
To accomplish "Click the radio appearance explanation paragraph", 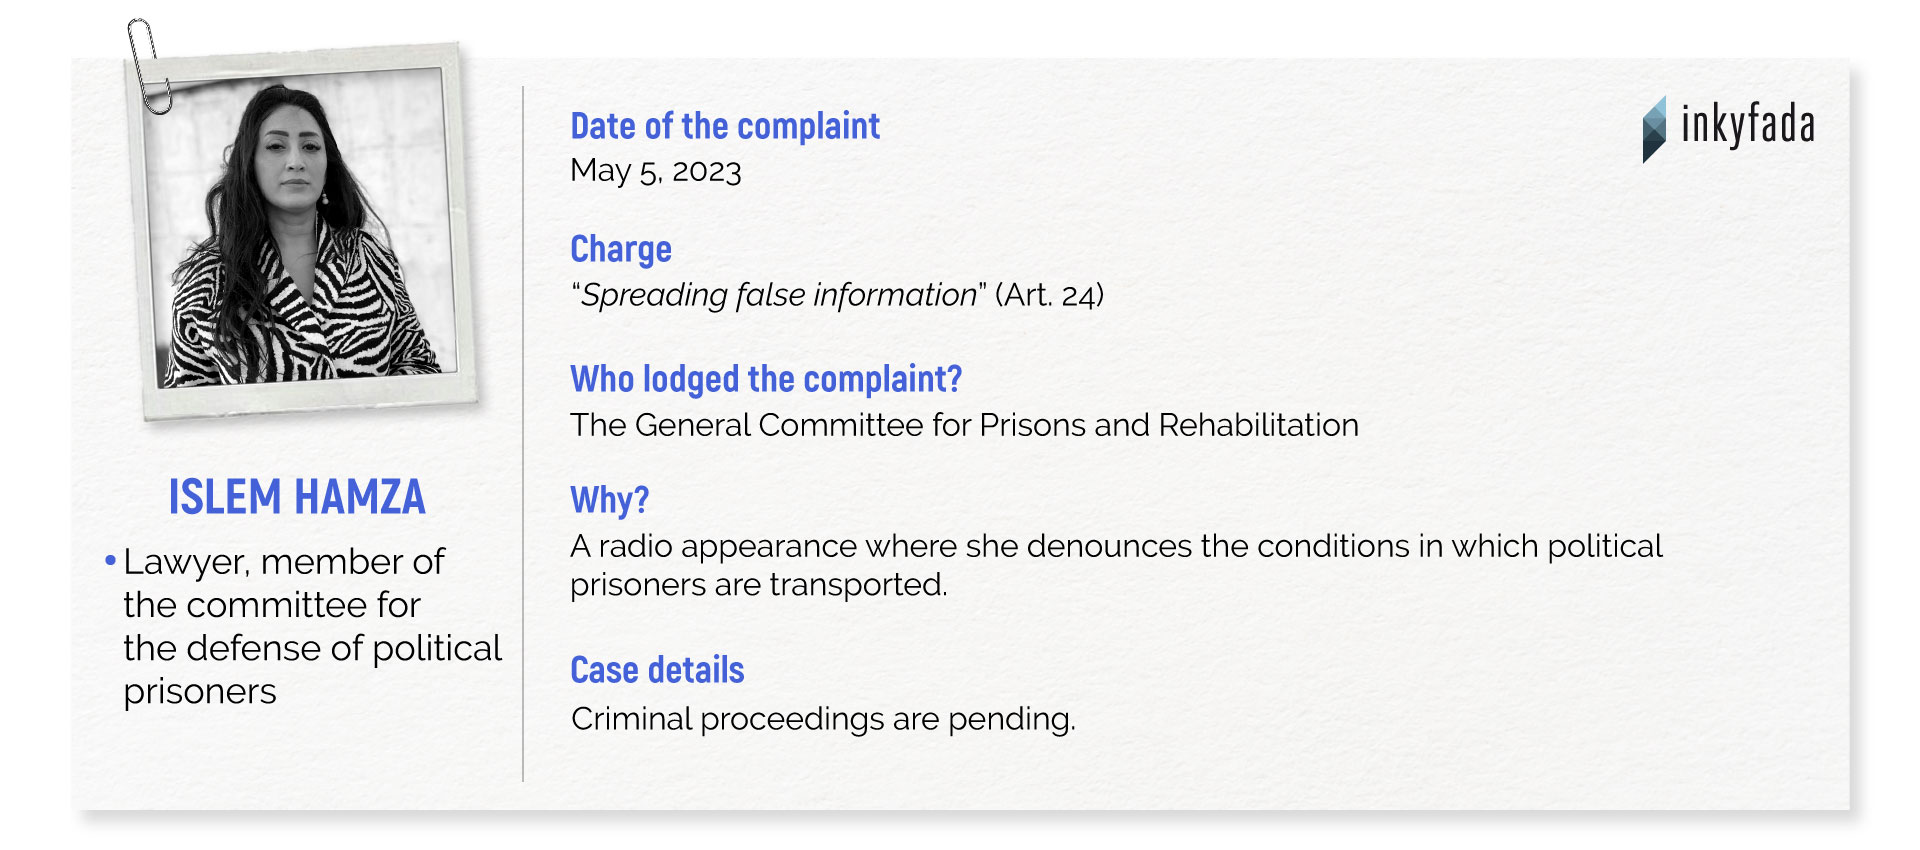I will 1116,565.
